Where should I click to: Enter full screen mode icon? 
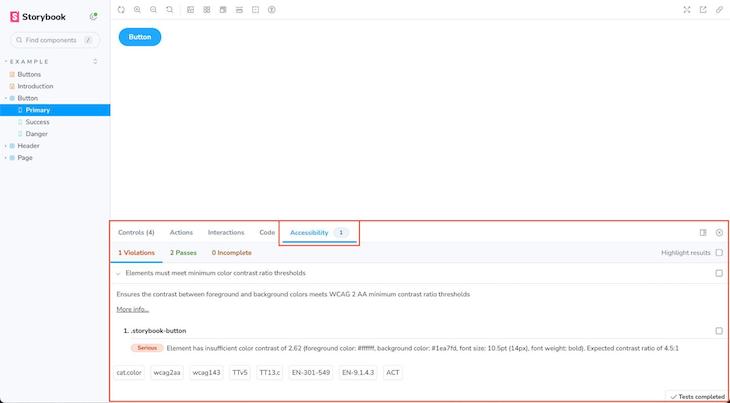coord(687,9)
